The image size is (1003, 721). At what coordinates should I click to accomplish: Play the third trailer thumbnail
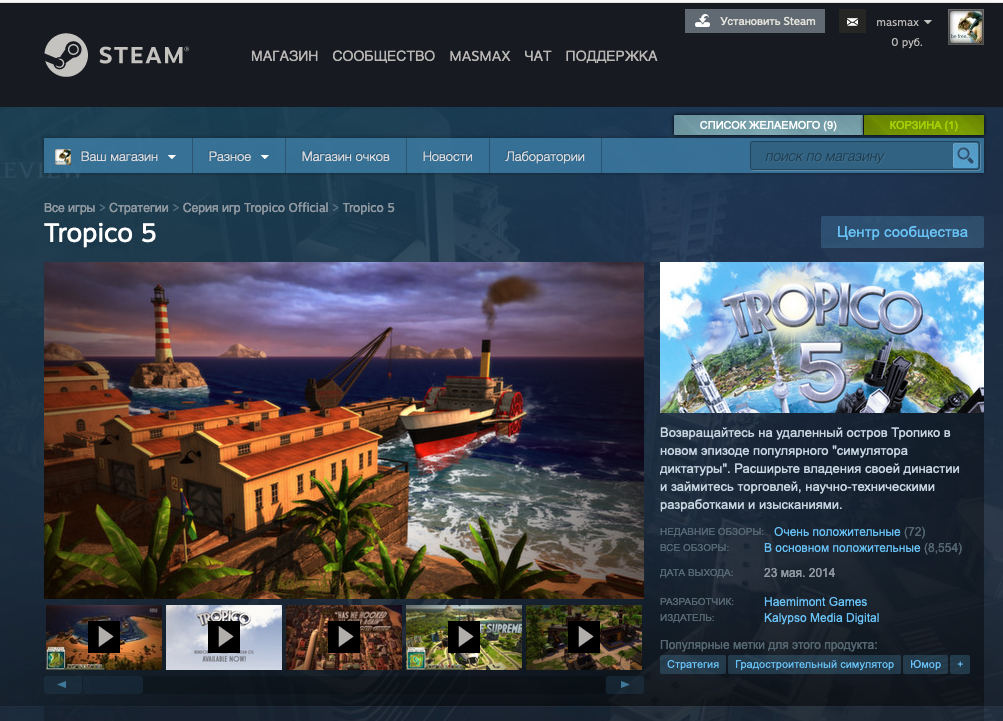pos(344,637)
